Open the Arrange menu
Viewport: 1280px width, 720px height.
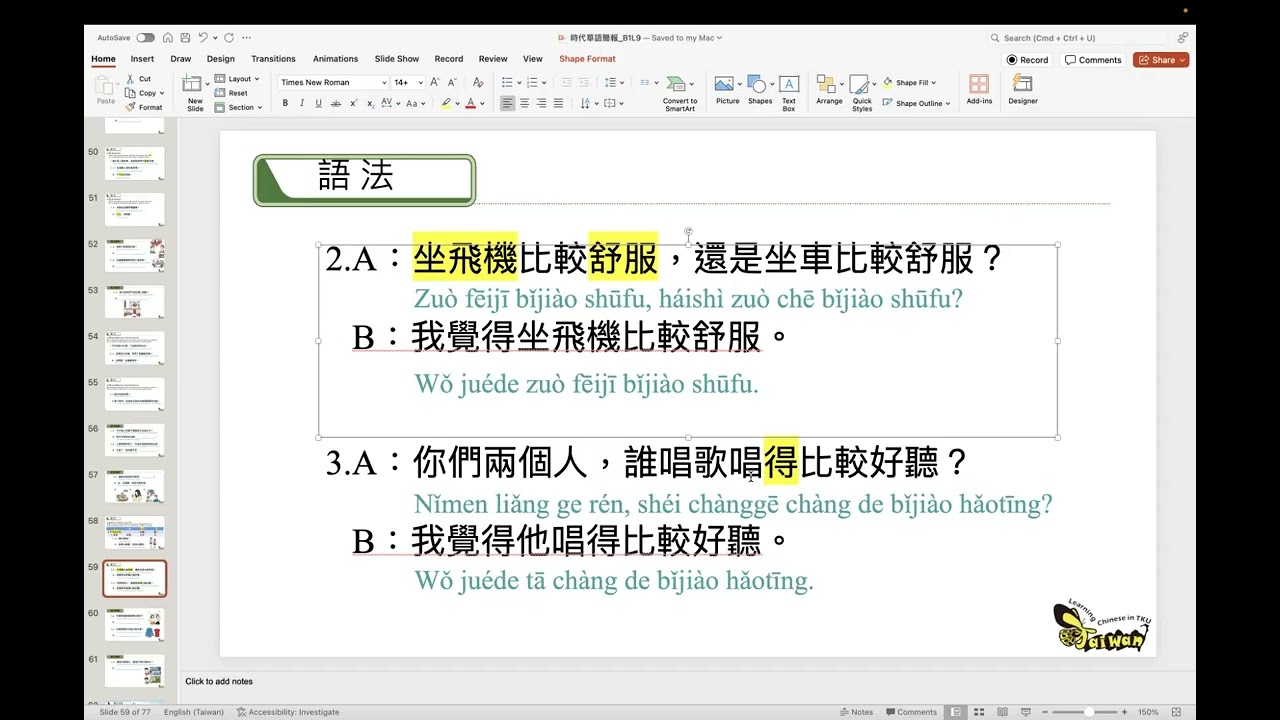(829, 90)
